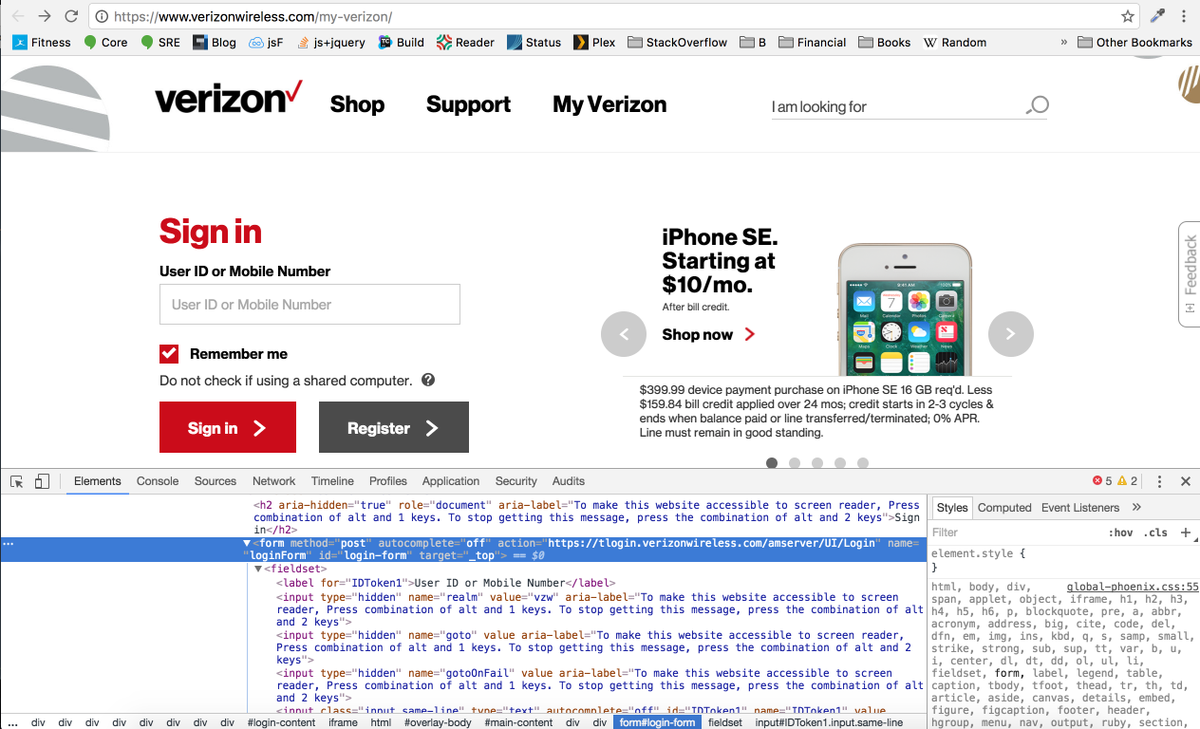The height and width of the screenshot is (729, 1200).
Task: Show next carousel slide arrow
Action: point(1011,334)
